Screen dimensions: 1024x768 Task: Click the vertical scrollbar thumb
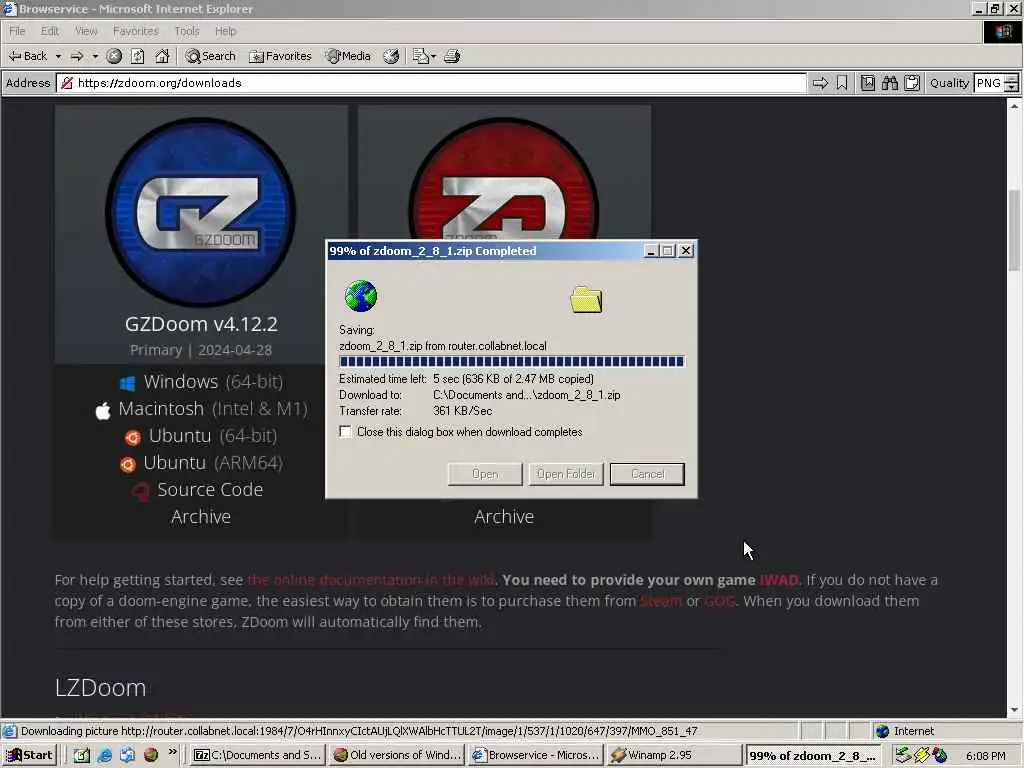pos(1014,230)
